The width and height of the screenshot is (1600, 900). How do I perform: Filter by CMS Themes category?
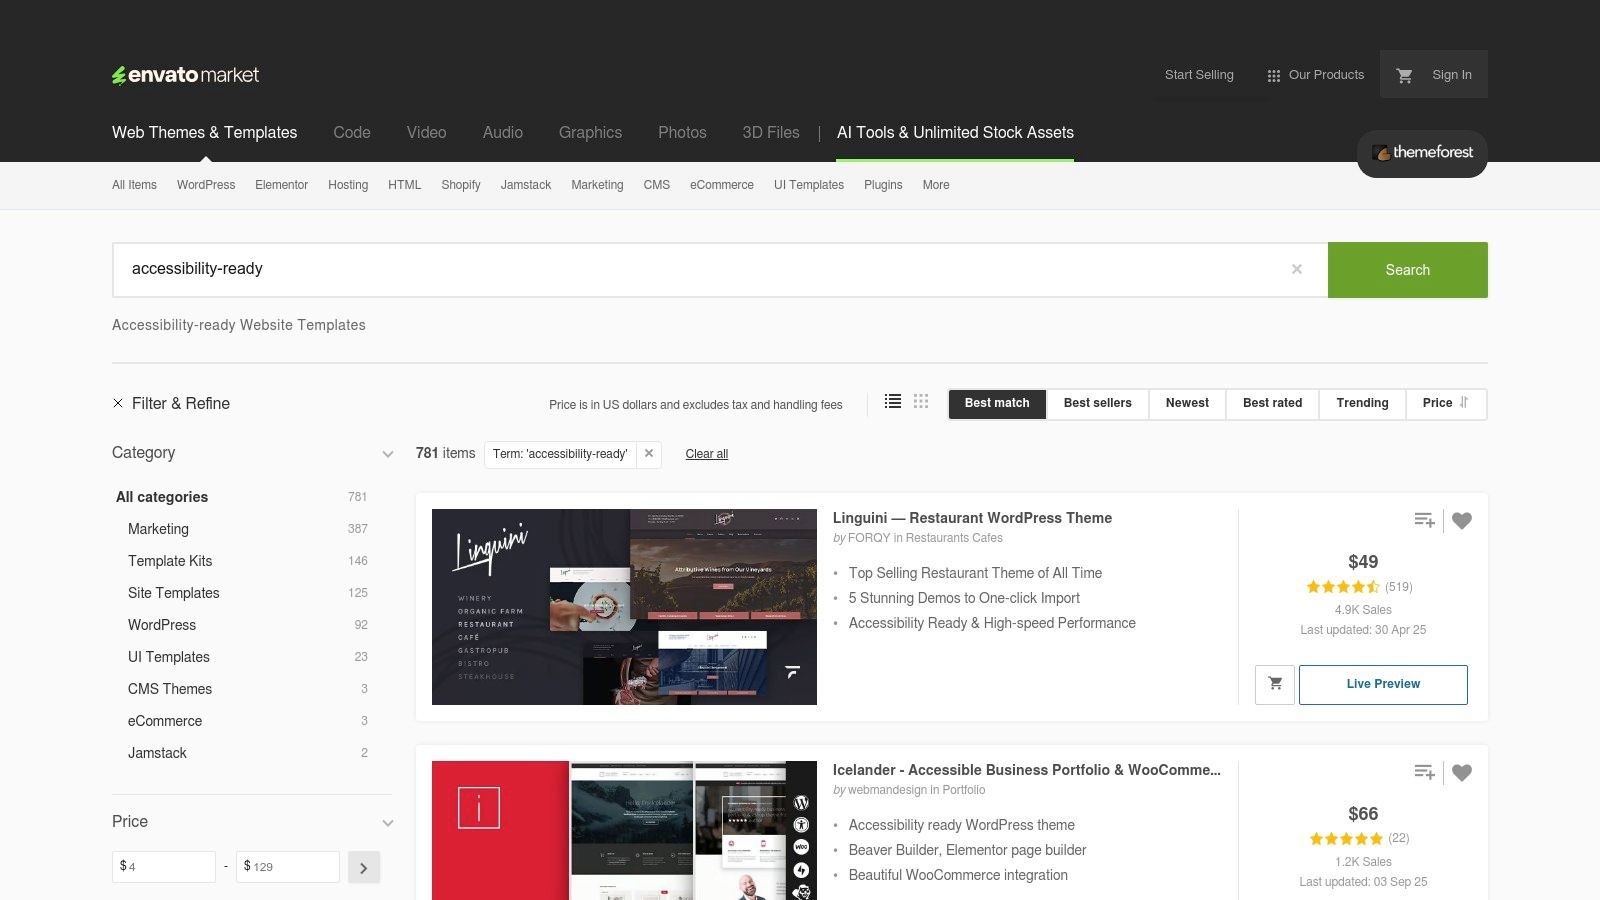[170, 689]
